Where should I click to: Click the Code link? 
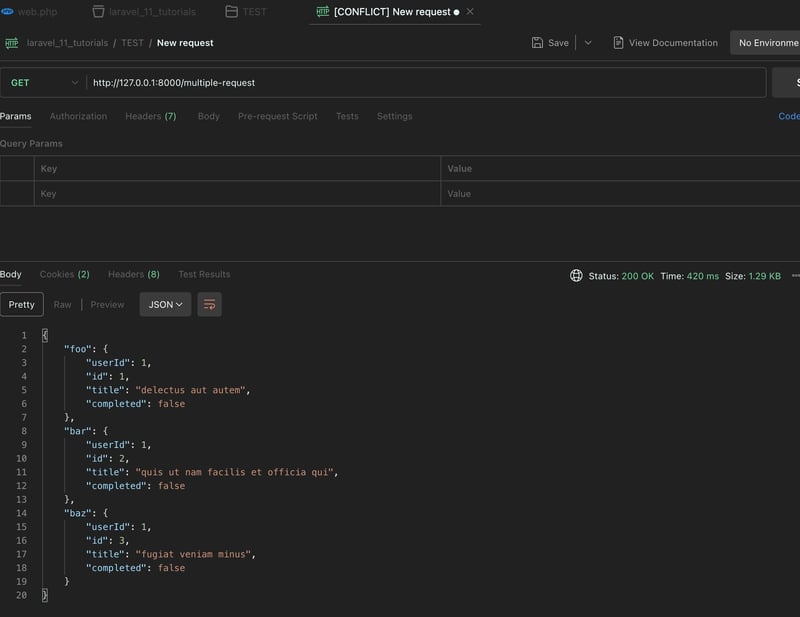pos(789,115)
